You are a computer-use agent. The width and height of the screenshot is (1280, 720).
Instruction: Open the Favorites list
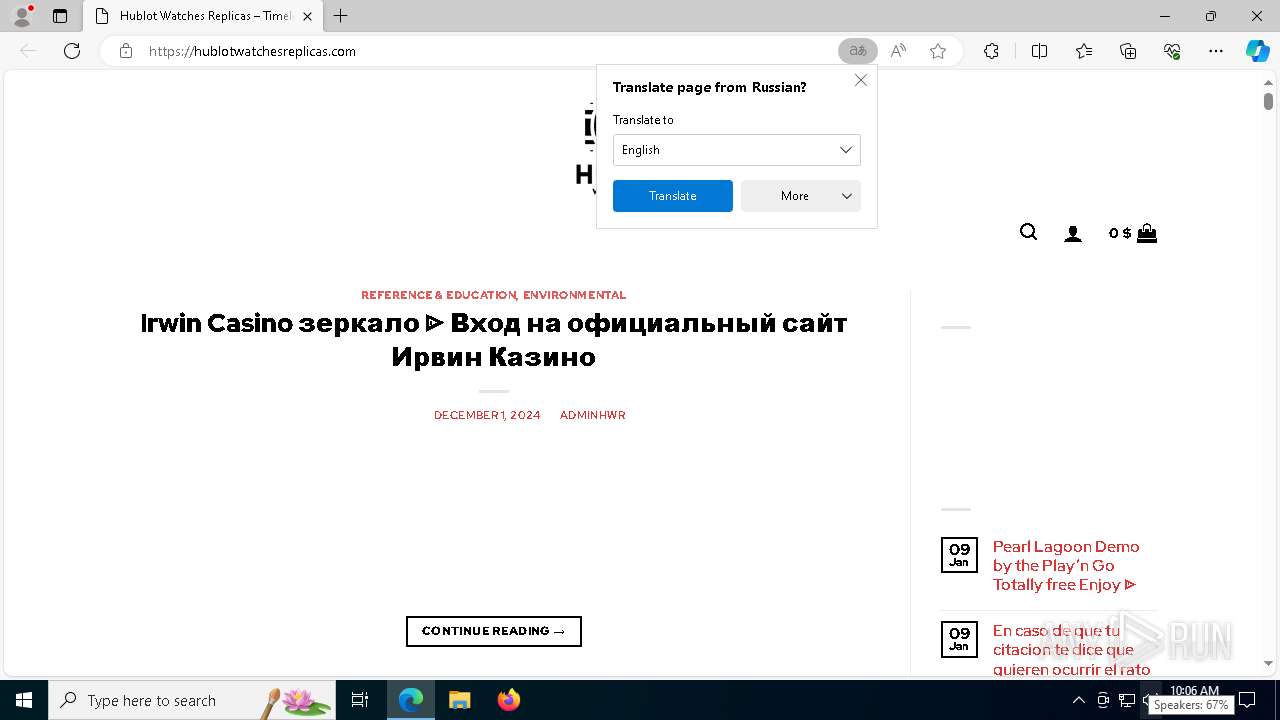pyautogui.click(x=1084, y=51)
